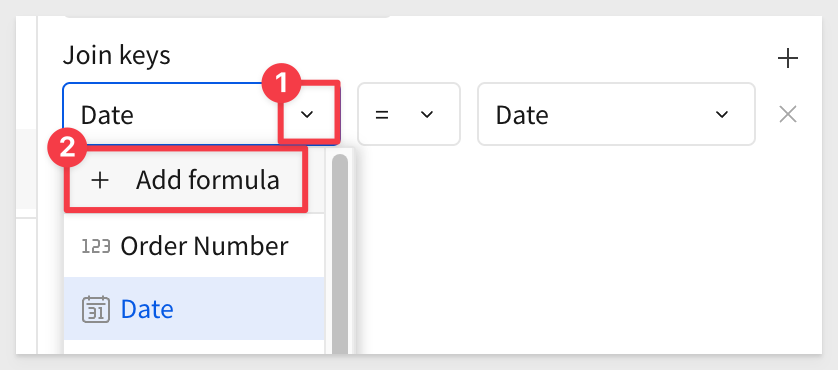Click the 123 number type icon
838x370 pixels.
click(96, 246)
